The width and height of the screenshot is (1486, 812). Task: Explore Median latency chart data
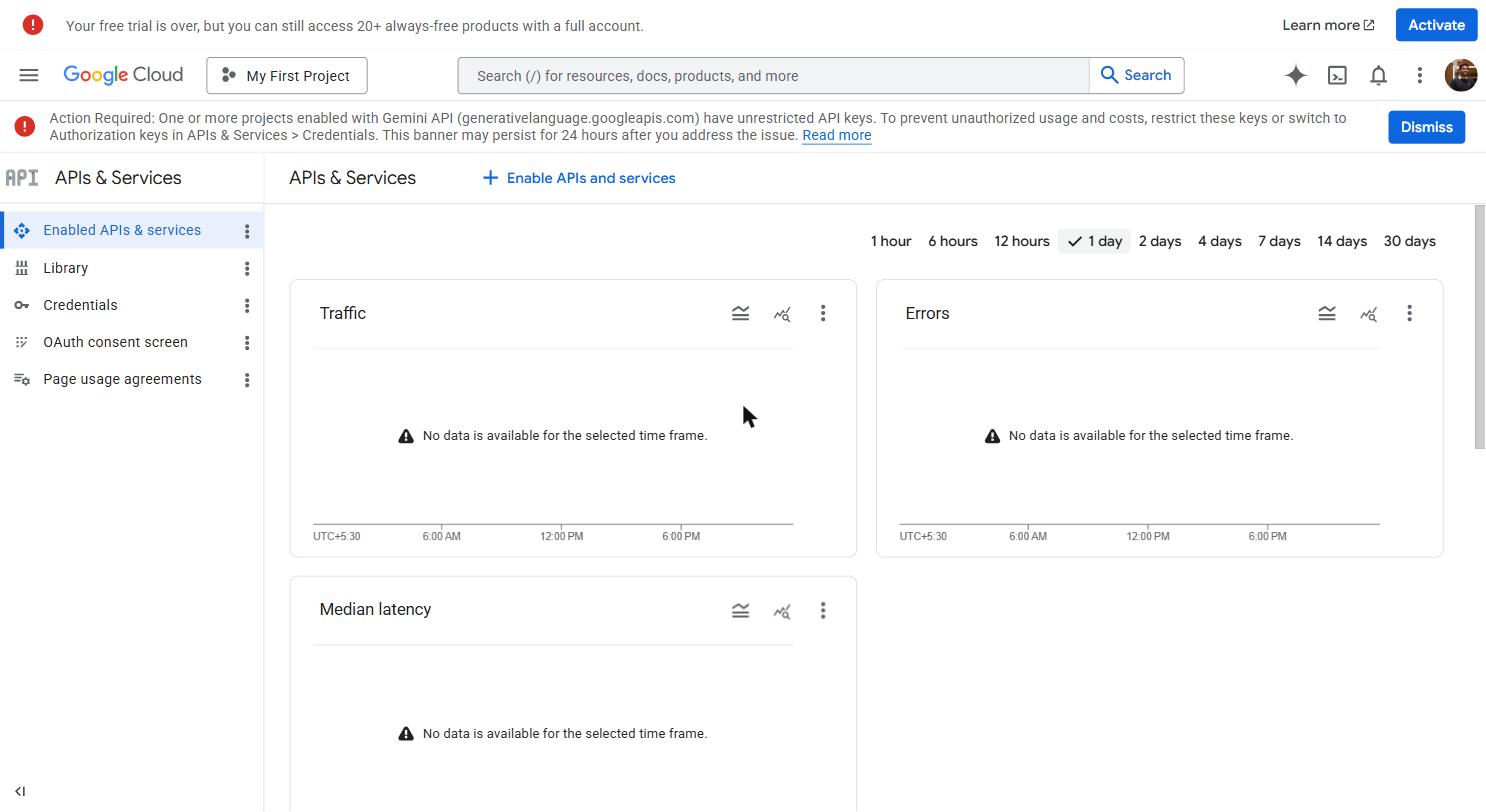point(782,610)
